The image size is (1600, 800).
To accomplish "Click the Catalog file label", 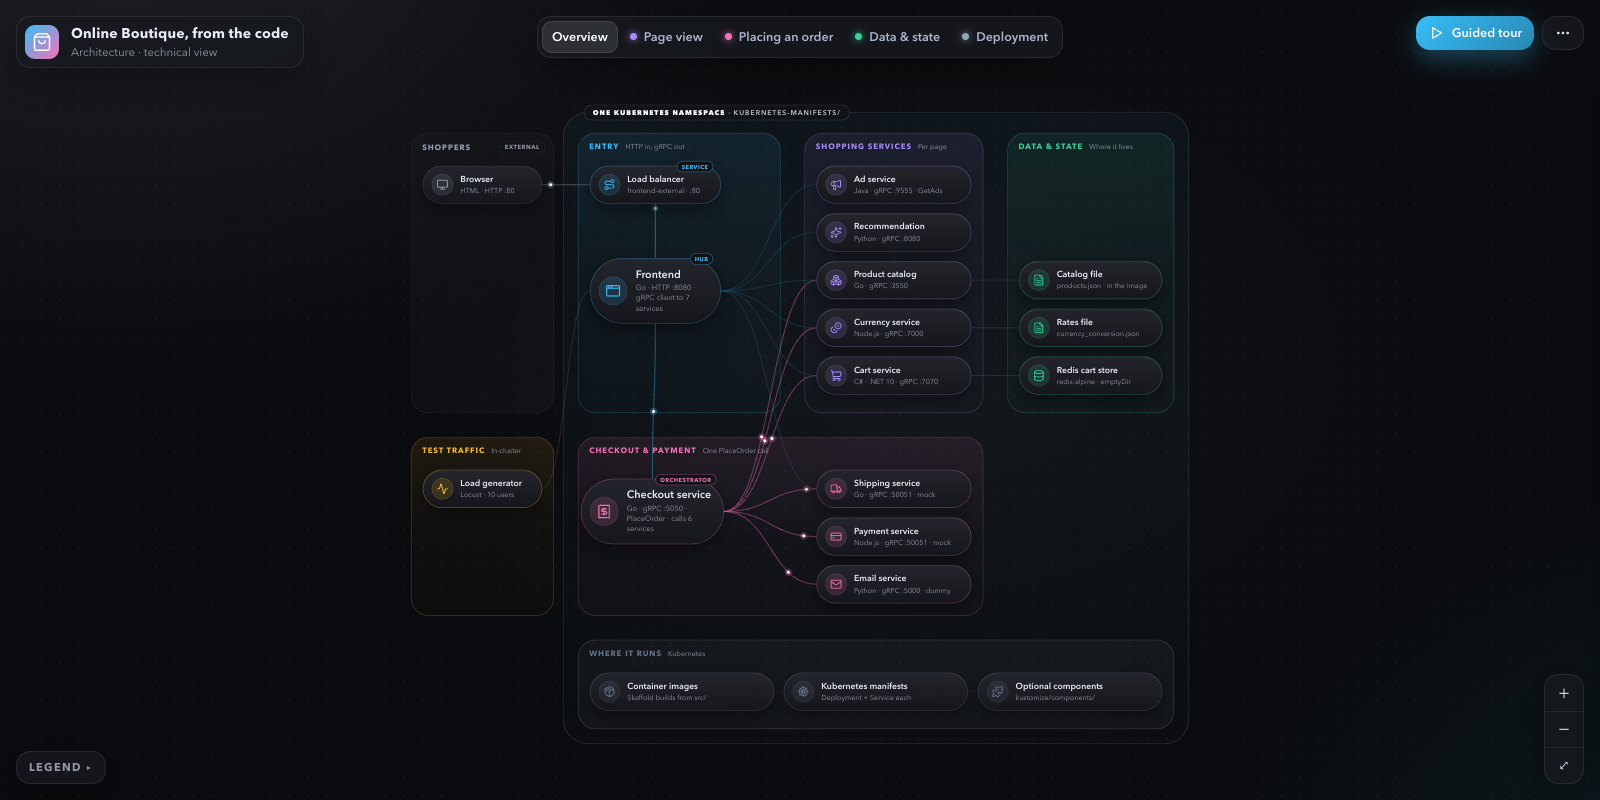I will tap(1079, 274).
